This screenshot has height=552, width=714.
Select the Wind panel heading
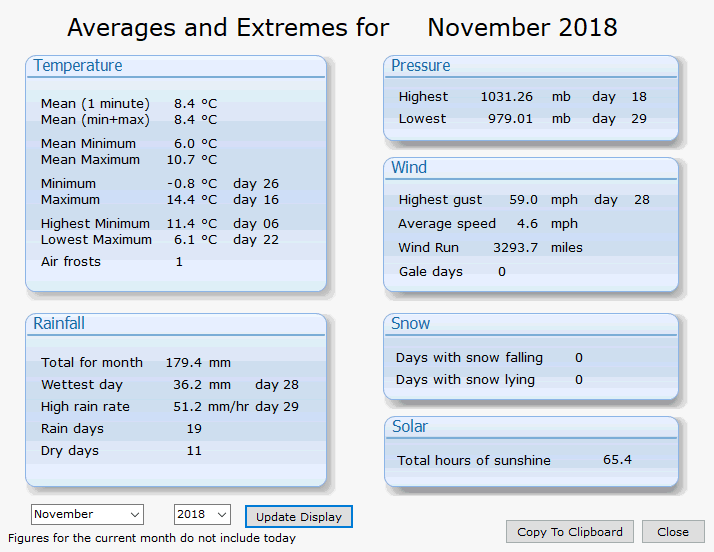pyautogui.click(x=409, y=168)
